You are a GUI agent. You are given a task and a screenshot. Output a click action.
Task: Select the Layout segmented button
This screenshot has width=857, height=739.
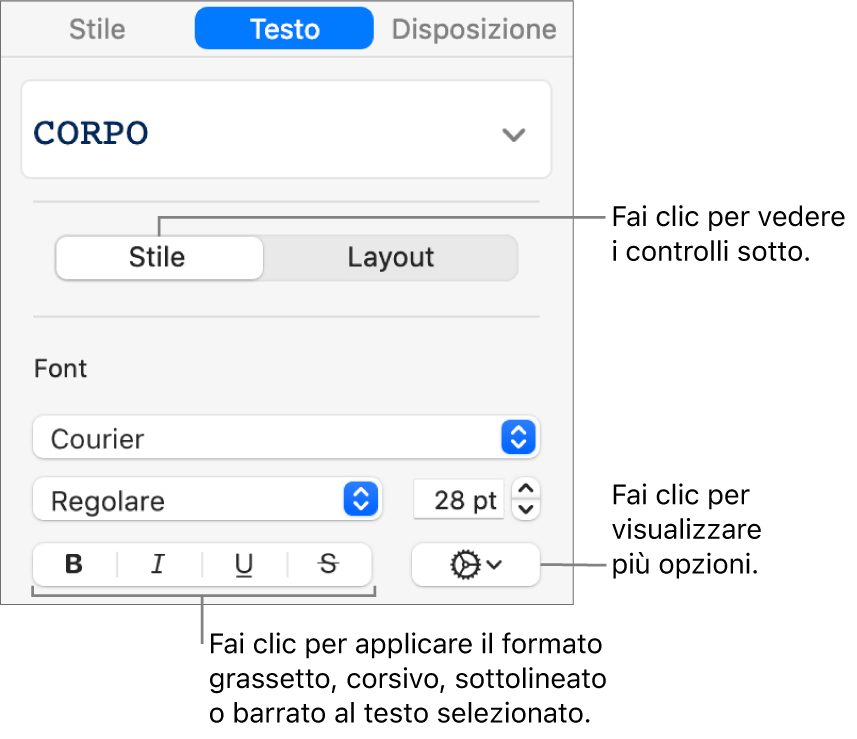(x=390, y=257)
